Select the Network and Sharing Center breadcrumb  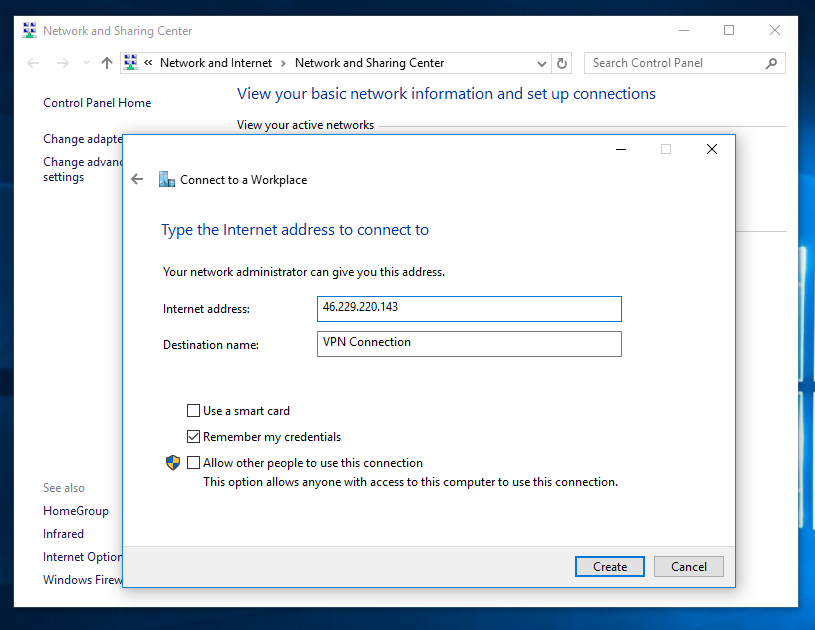click(x=370, y=63)
